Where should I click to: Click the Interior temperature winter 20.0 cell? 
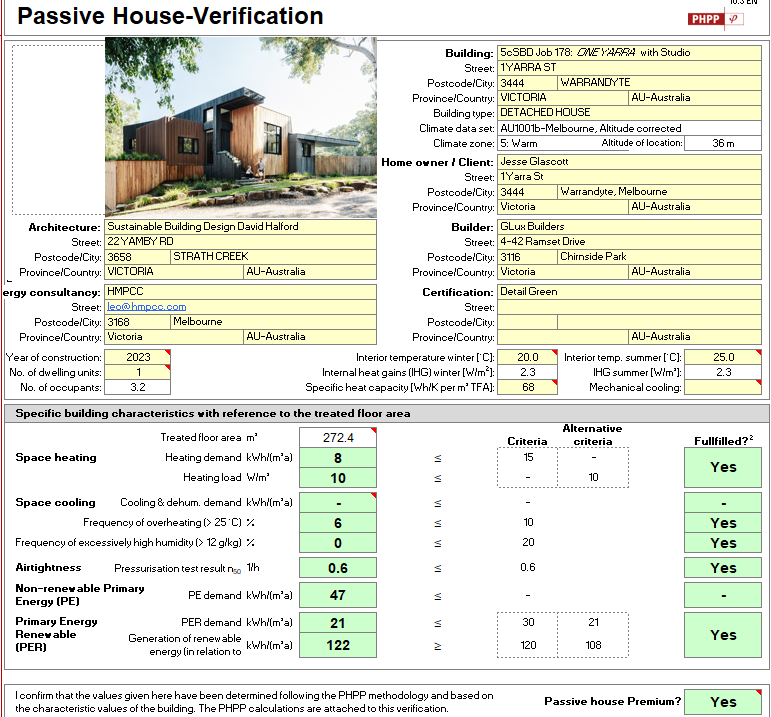527,357
